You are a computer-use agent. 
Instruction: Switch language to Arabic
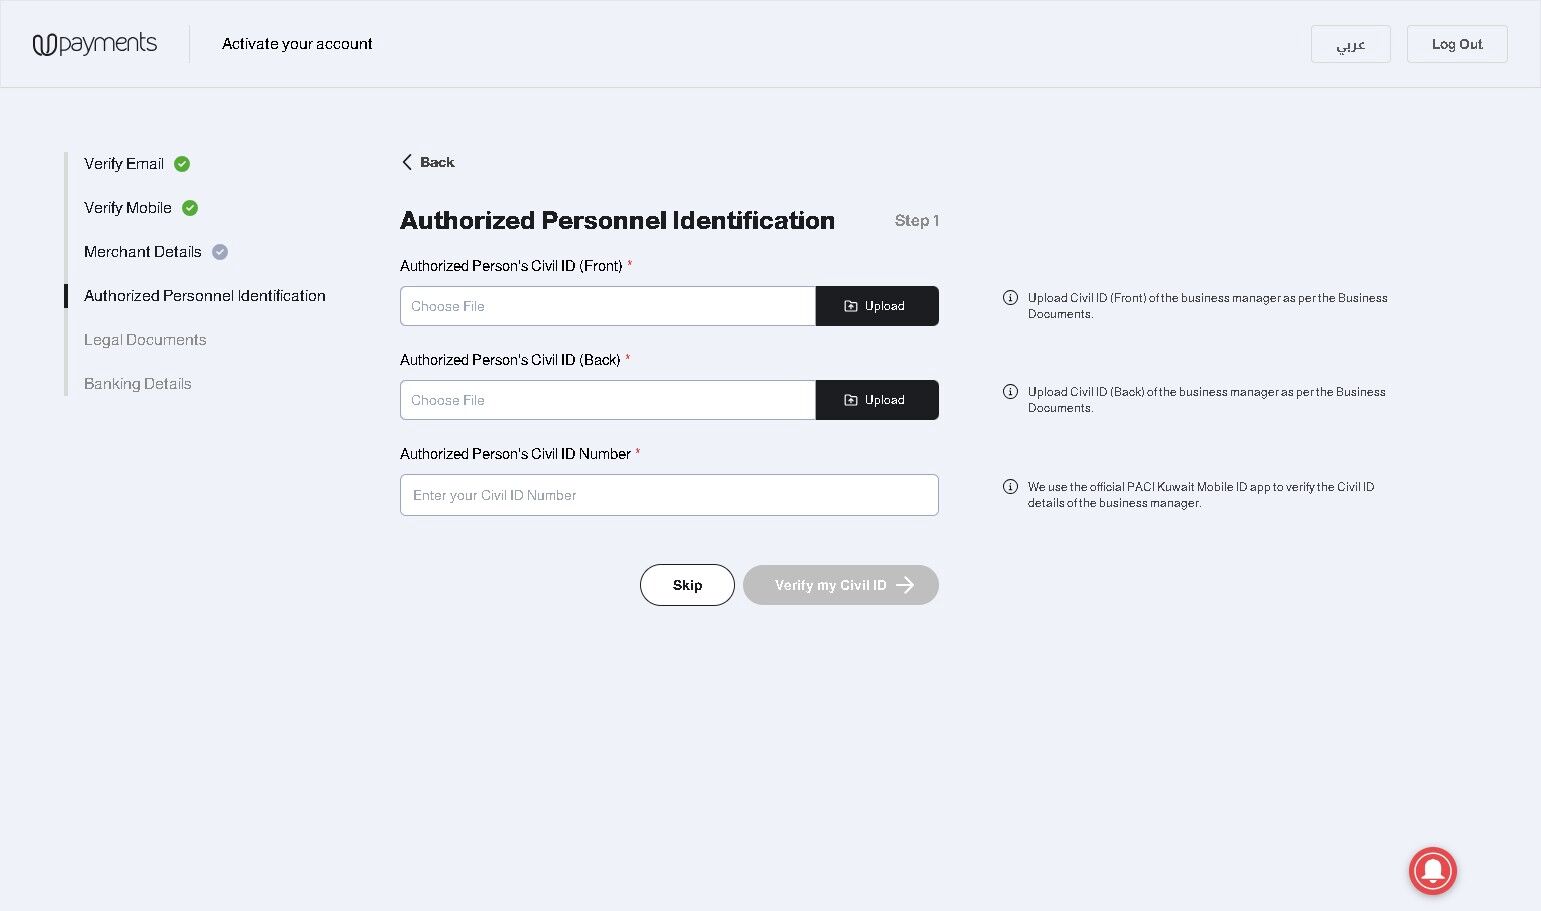(1350, 44)
